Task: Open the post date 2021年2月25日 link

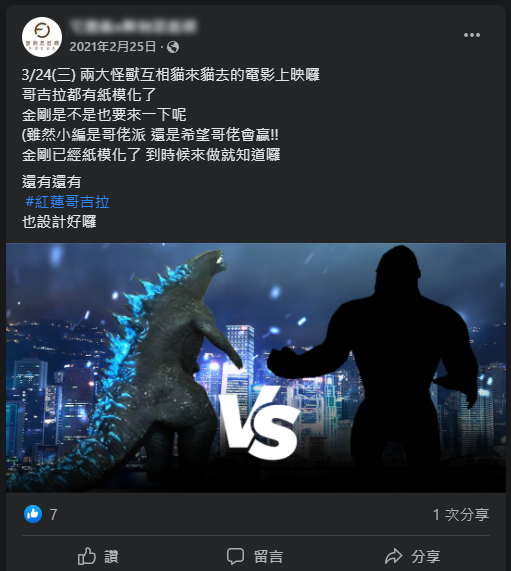Action: [x=113, y=47]
